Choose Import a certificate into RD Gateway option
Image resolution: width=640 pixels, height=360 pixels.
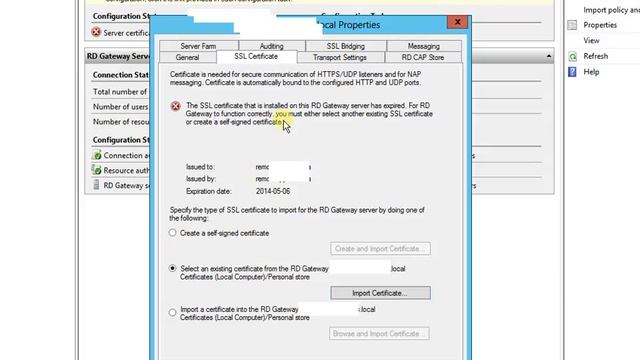click(x=173, y=313)
